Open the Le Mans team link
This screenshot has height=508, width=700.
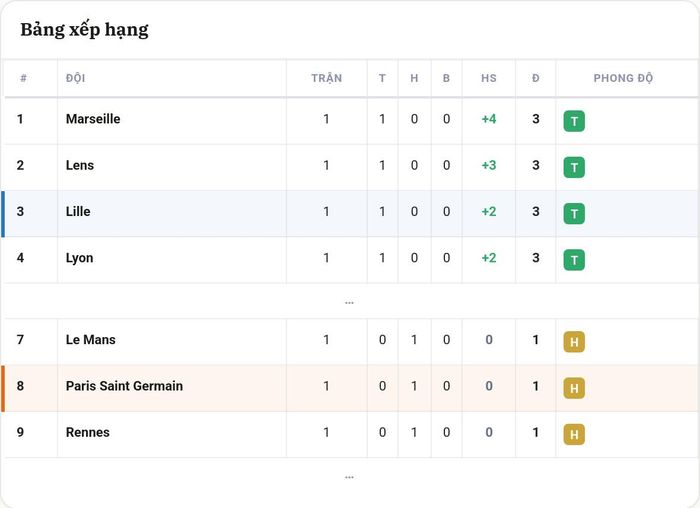click(x=91, y=340)
